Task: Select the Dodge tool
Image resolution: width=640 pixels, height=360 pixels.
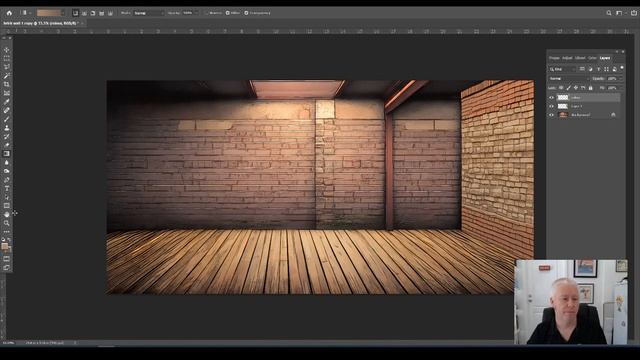Action: (7, 171)
